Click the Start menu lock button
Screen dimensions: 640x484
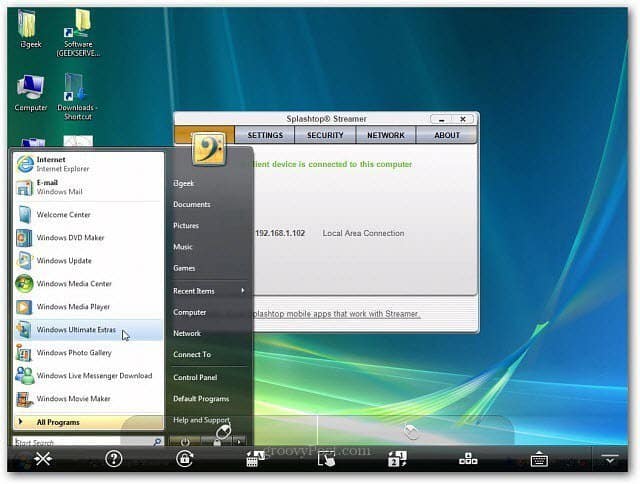tap(217, 442)
